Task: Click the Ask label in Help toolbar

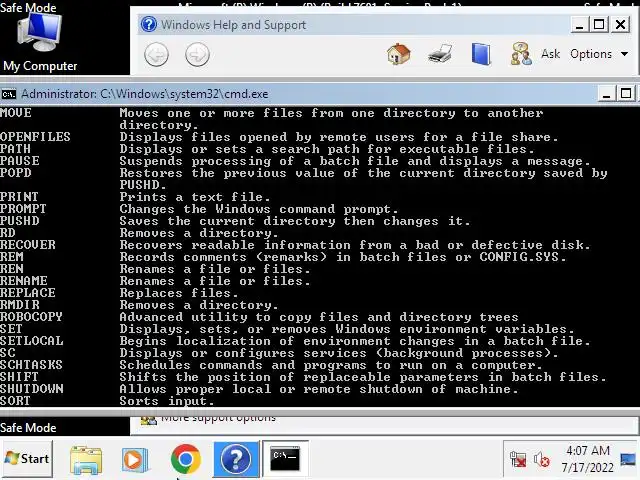Action: [x=551, y=54]
